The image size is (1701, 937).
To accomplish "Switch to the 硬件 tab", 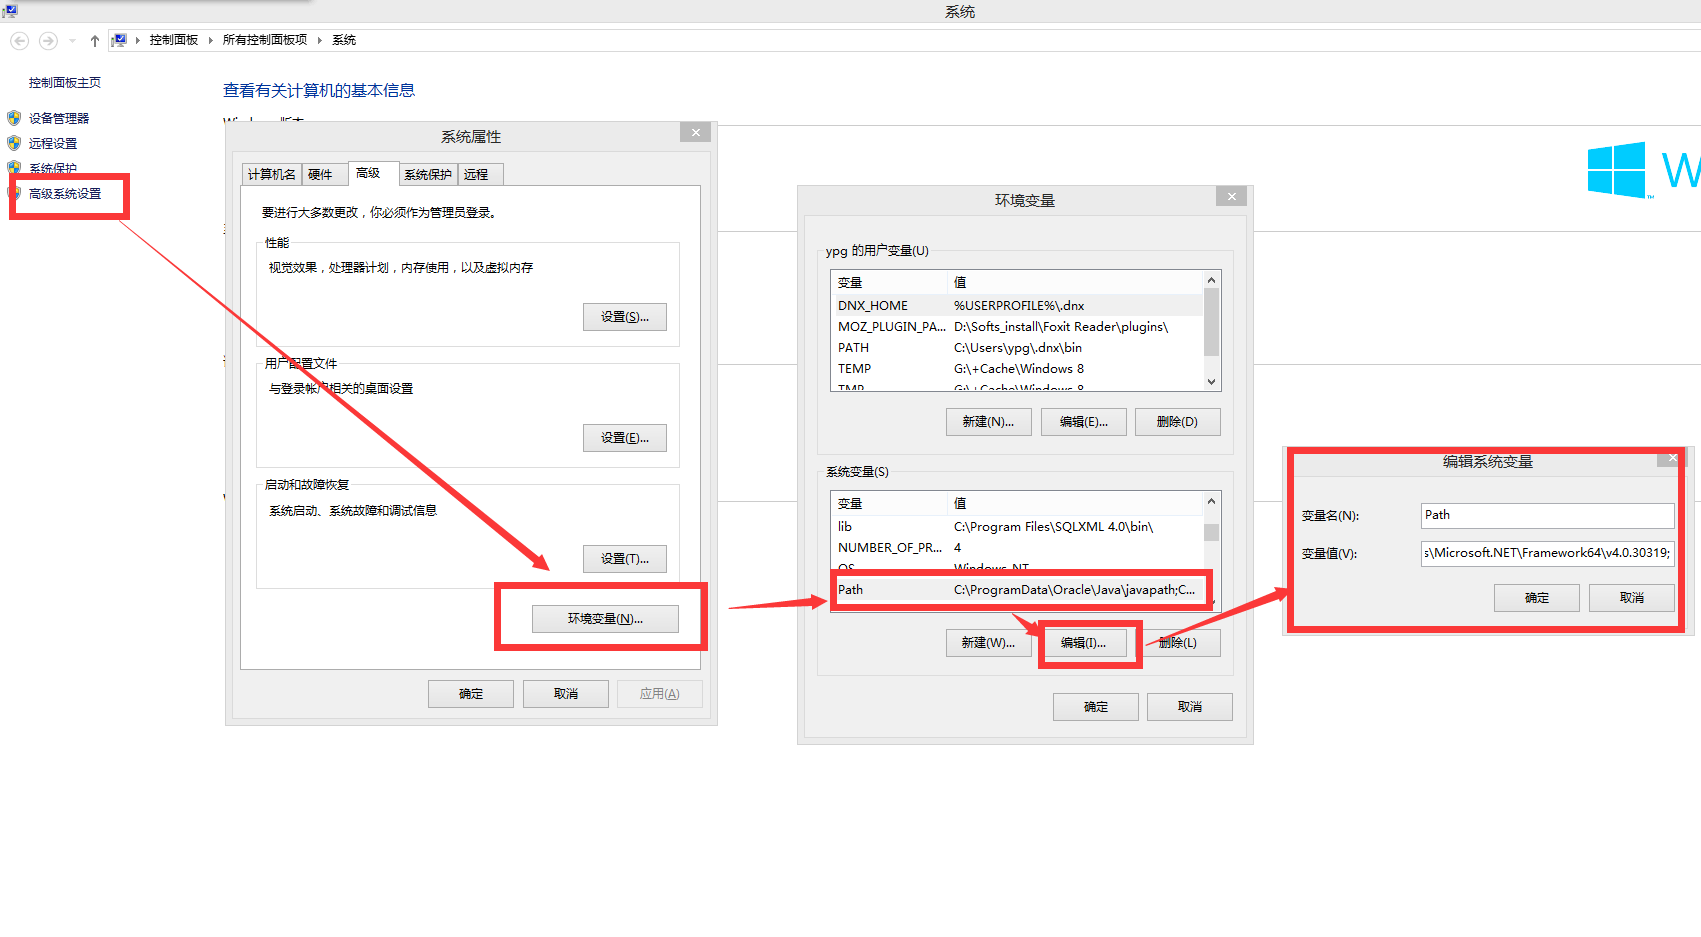I will tap(320, 175).
